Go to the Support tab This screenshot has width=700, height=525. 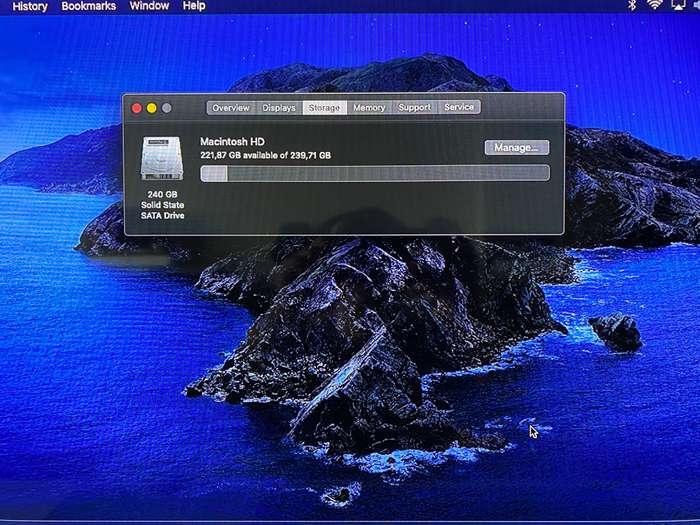[415, 107]
